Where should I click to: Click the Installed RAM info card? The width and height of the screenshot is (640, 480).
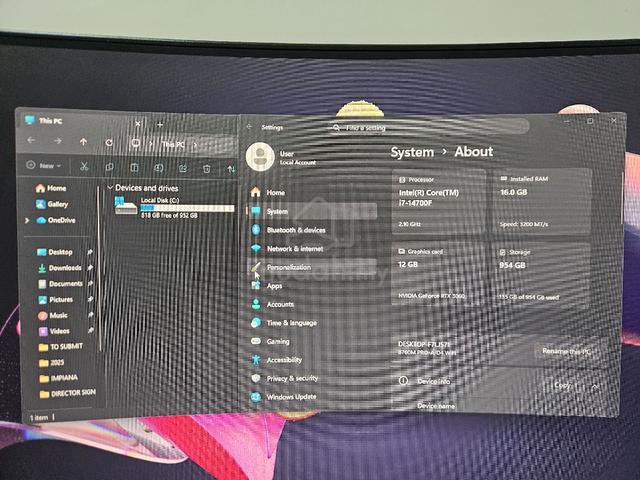[542, 202]
